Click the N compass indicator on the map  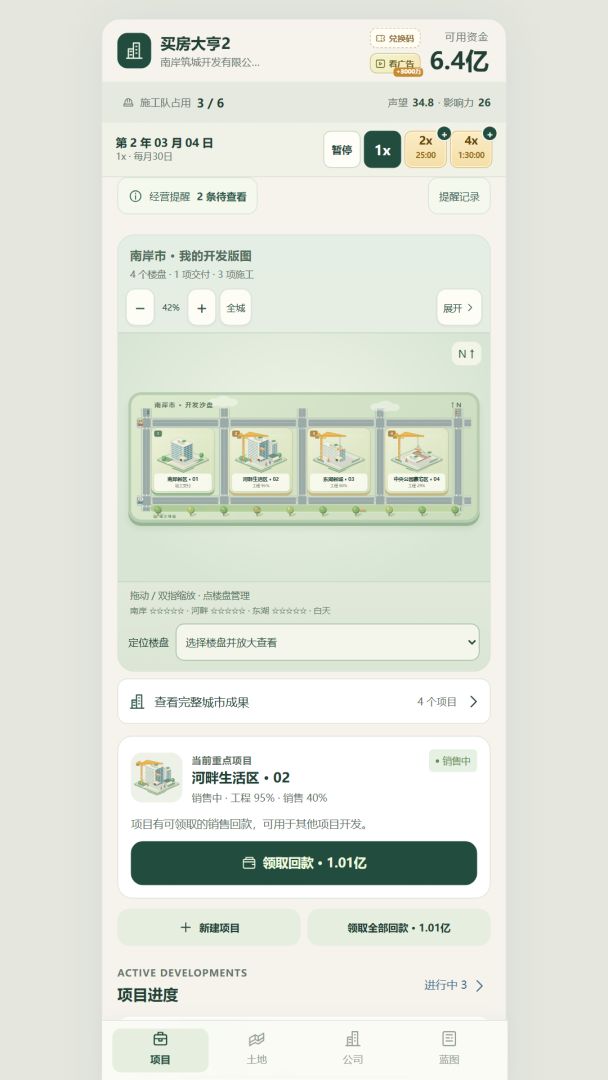point(466,353)
